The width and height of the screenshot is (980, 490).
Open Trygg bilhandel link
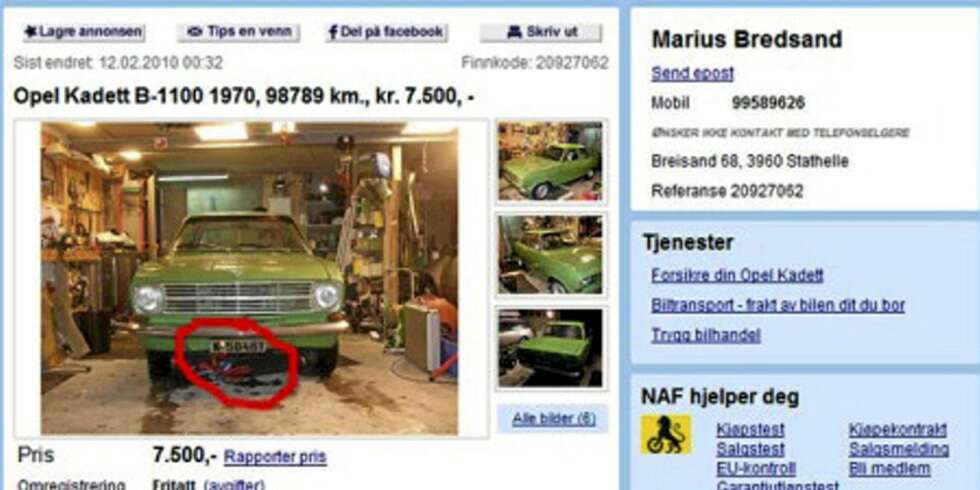tap(706, 335)
